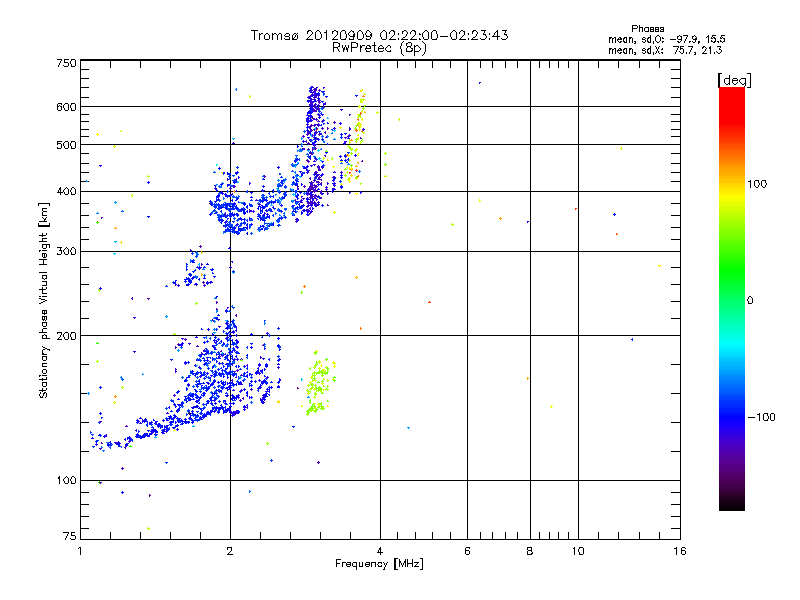Click the x-axis tick label "2"
This screenshot has height=600, width=800.
[230, 551]
